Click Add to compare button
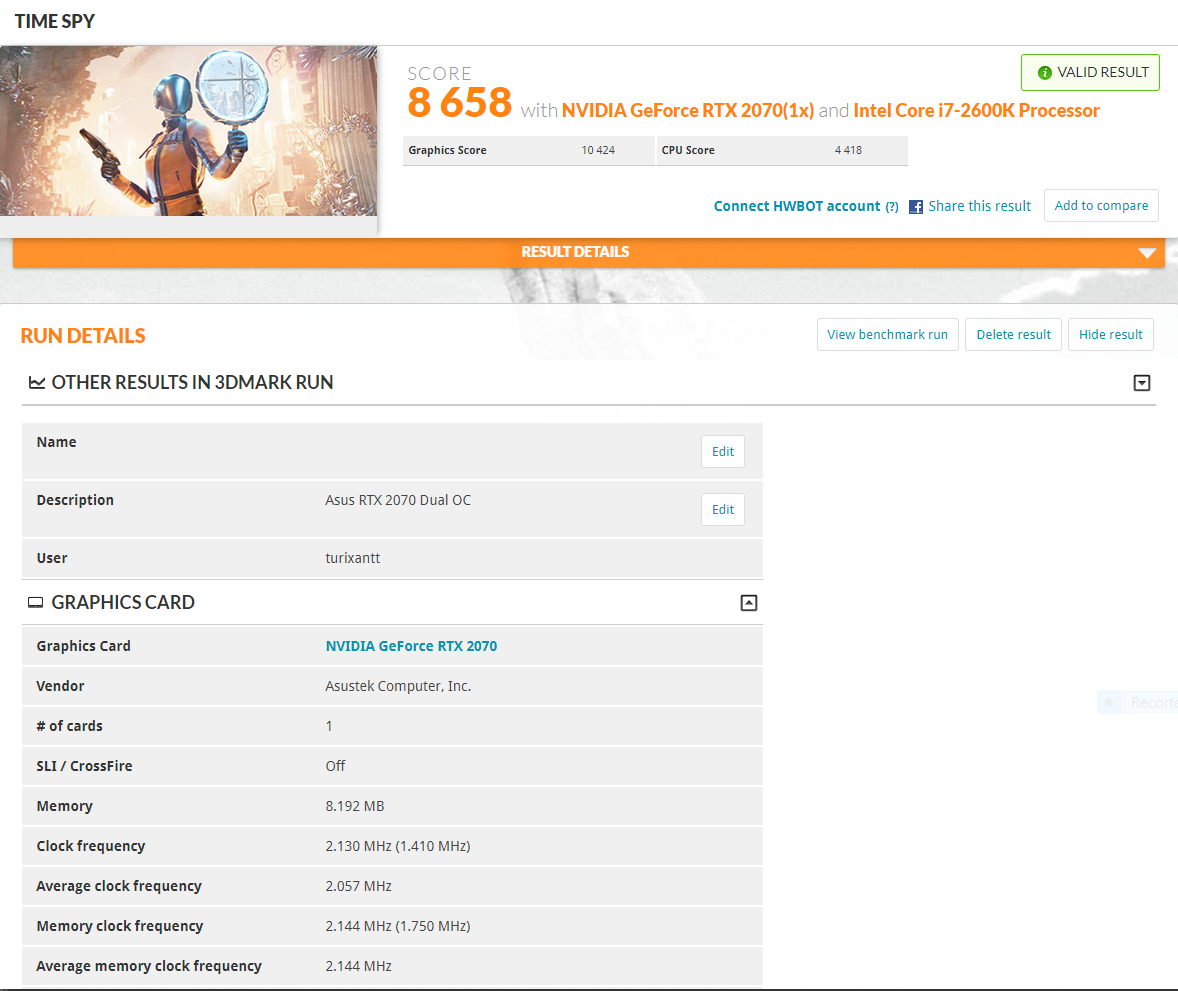The height and width of the screenshot is (991, 1178). 1101,206
